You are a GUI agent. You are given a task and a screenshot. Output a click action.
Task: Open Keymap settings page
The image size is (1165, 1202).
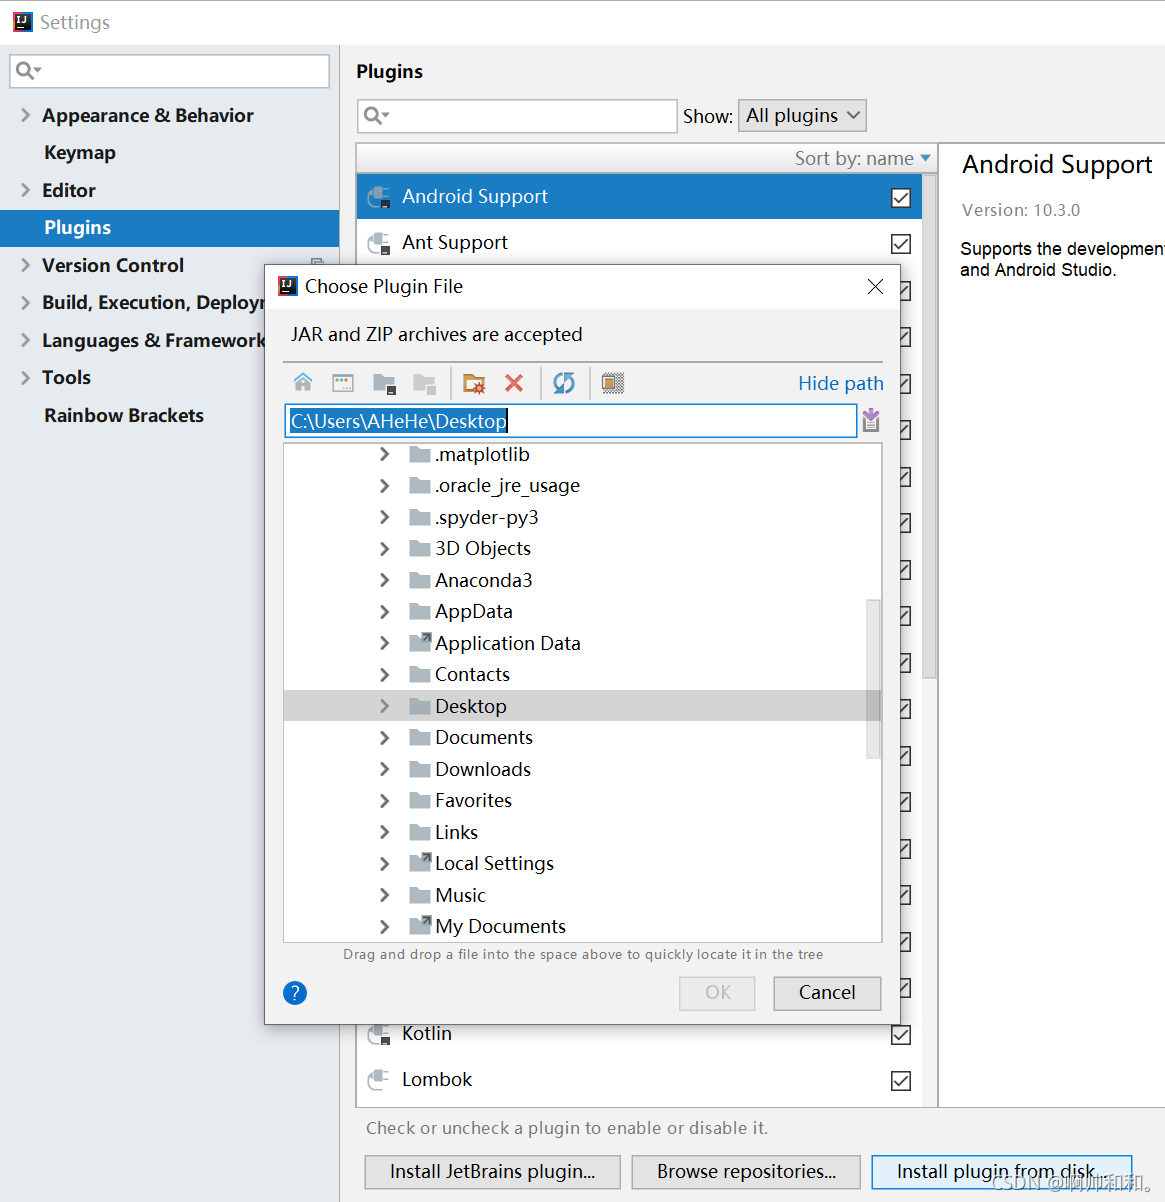click(80, 153)
